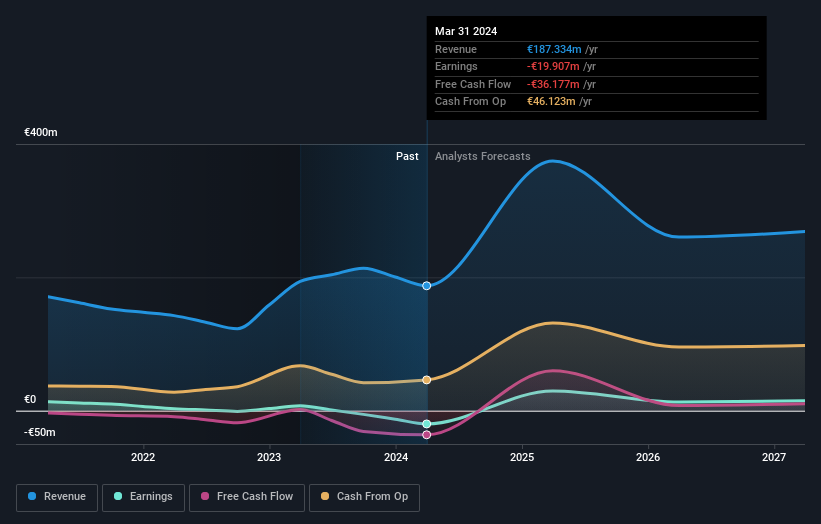The height and width of the screenshot is (524, 821).
Task: Click the €0 y-axis label
Action: (30, 399)
